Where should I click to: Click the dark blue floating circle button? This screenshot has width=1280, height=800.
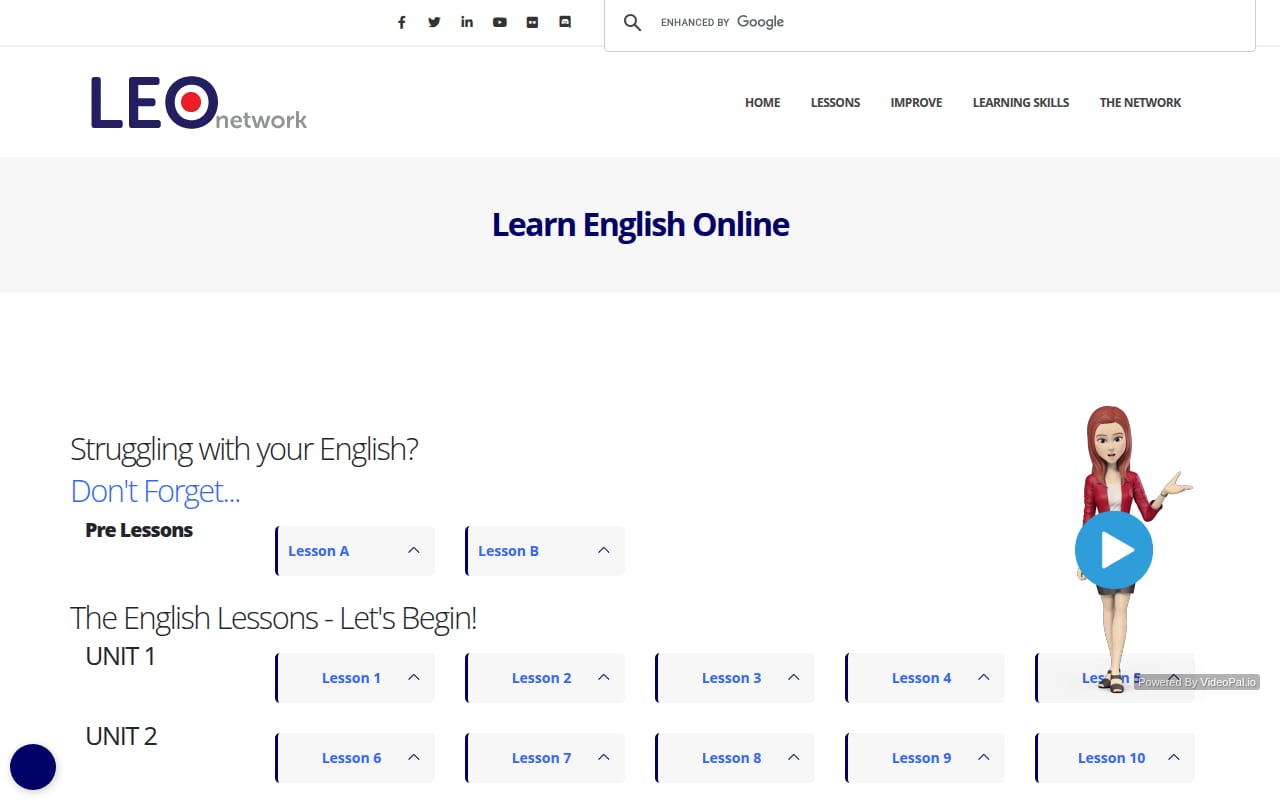click(x=33, y=767)
